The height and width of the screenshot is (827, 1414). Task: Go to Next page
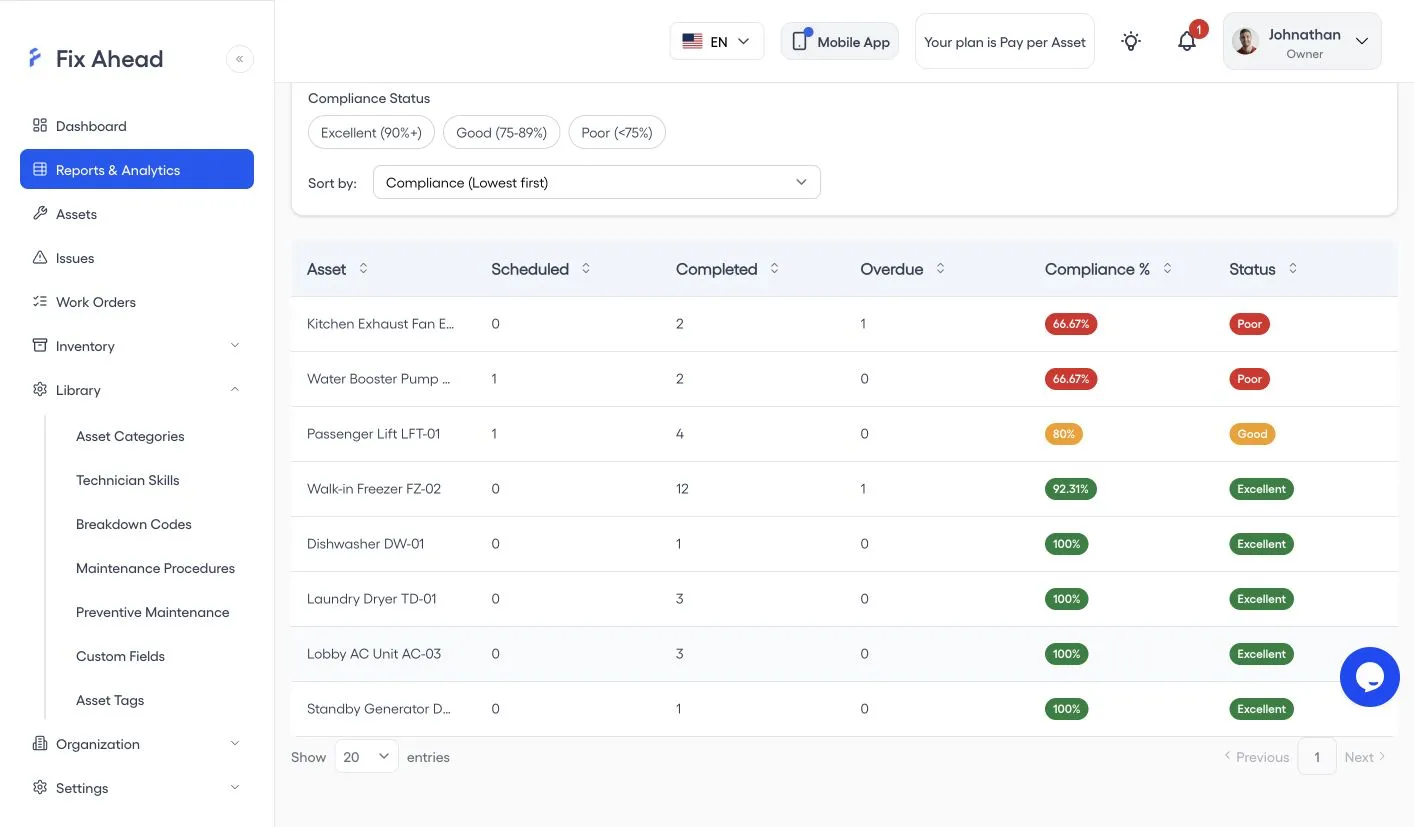[x=1365, y=757]
